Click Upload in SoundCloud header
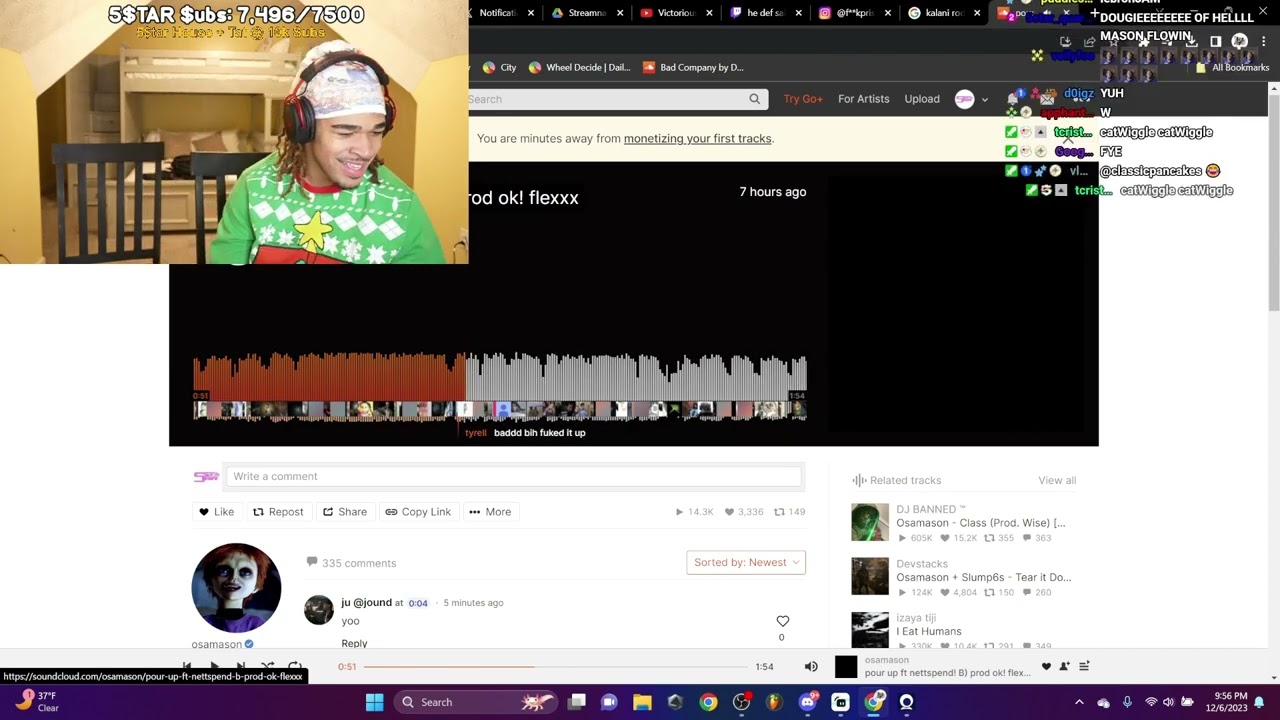Image resolution: width=1280 pixels, height=720 pixels. (922, 99)
